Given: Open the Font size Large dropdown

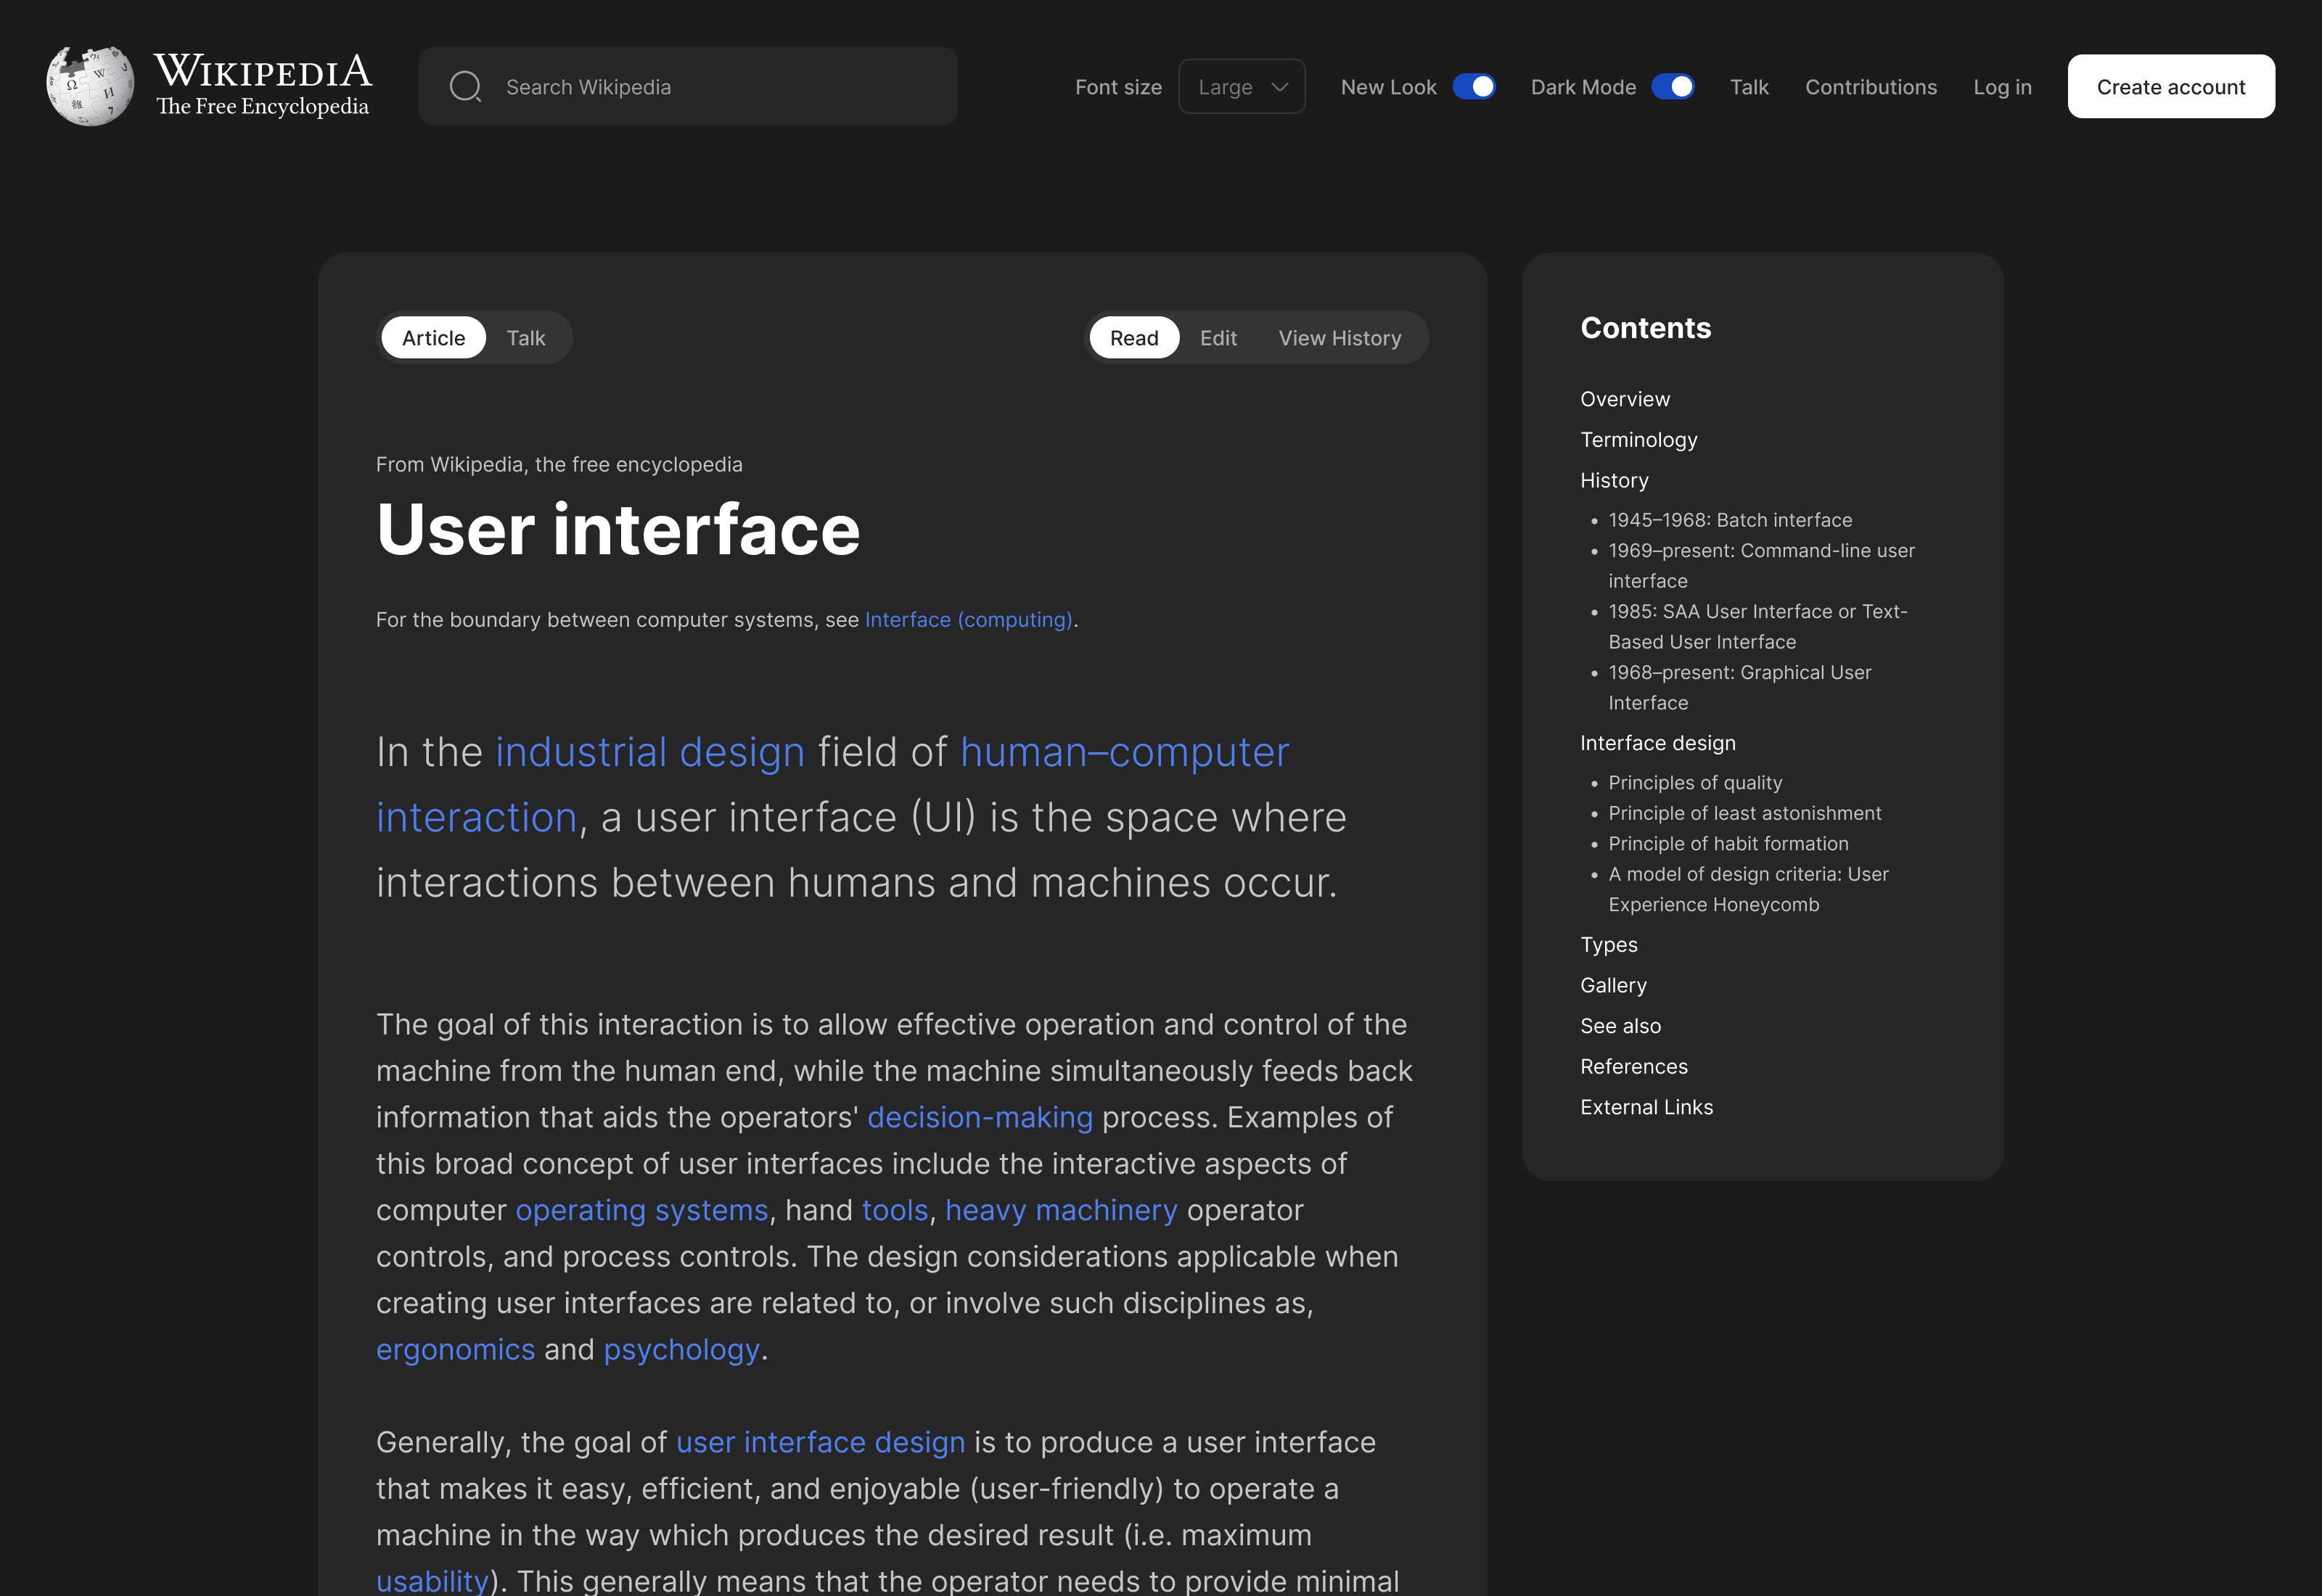Looking at the screenshot, I should (x=1241, y=87).
